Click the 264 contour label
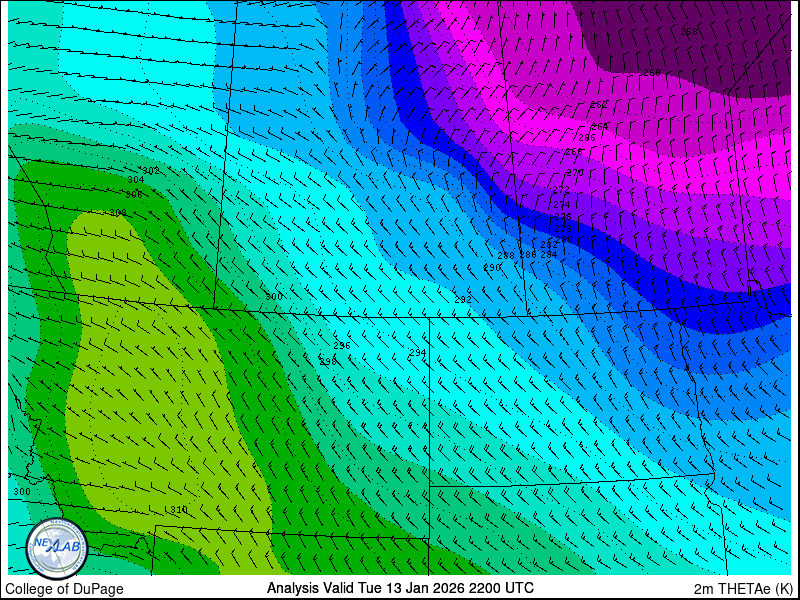 [x=600, y=127]
